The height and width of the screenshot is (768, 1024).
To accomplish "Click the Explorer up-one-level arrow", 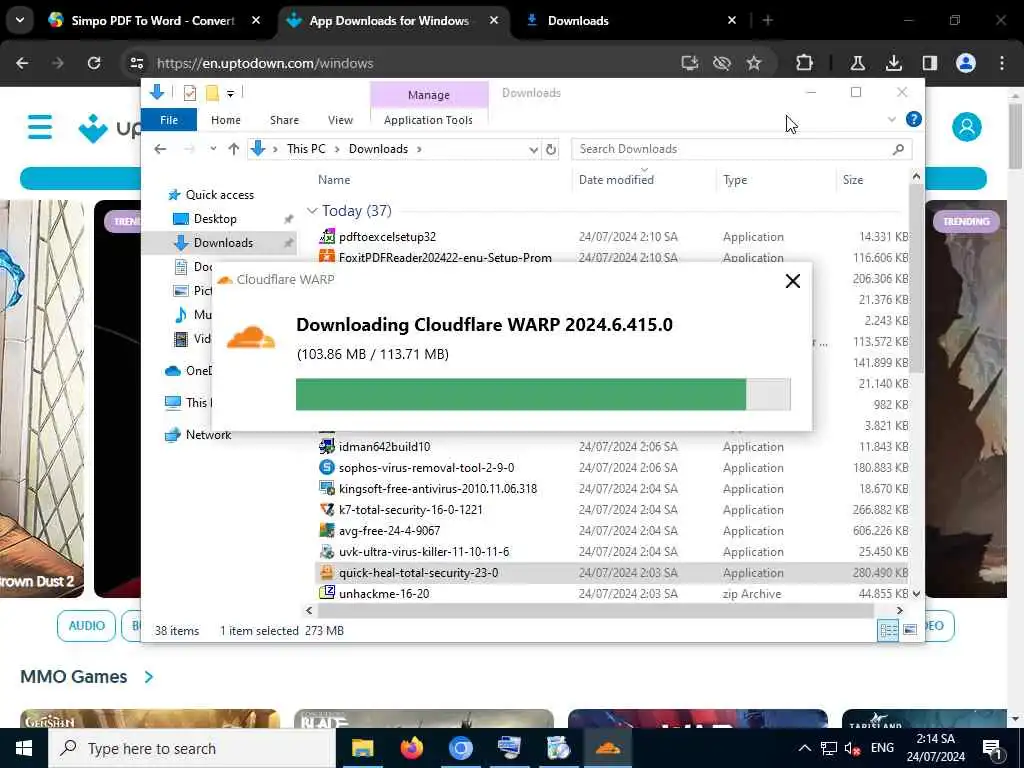I will click(x=234, y=149).
